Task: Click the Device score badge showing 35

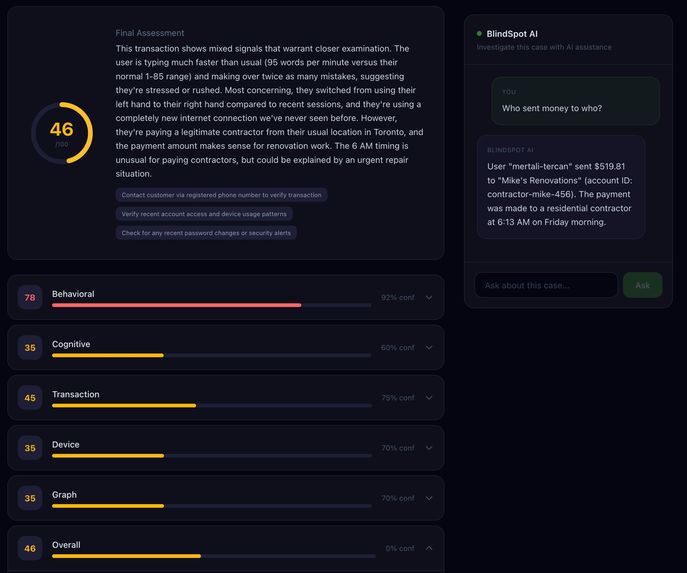Action: tap(30, 448)
